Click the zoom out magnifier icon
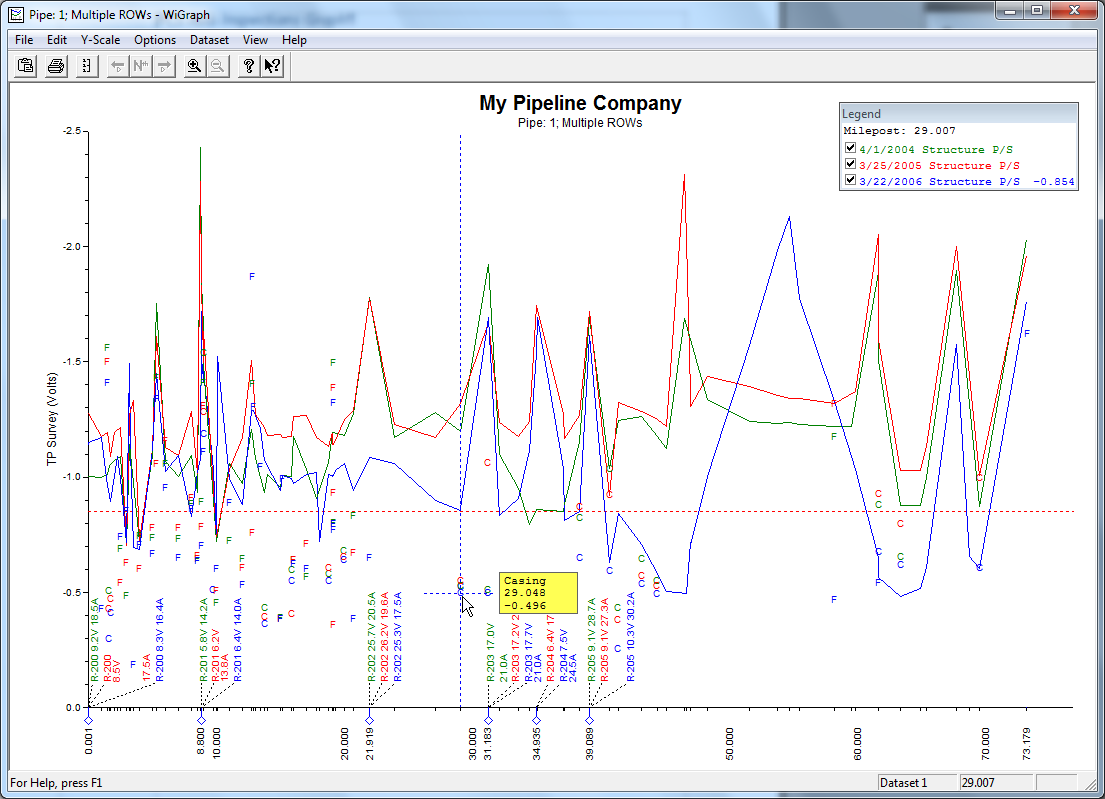 [x=217, y=66]
